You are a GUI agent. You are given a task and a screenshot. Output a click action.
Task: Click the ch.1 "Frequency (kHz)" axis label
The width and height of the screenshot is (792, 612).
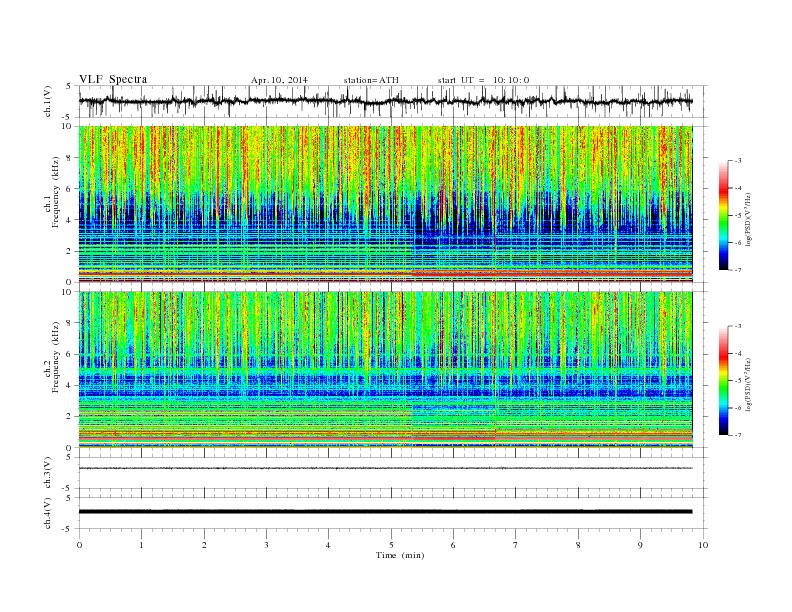tap(56, 192)
